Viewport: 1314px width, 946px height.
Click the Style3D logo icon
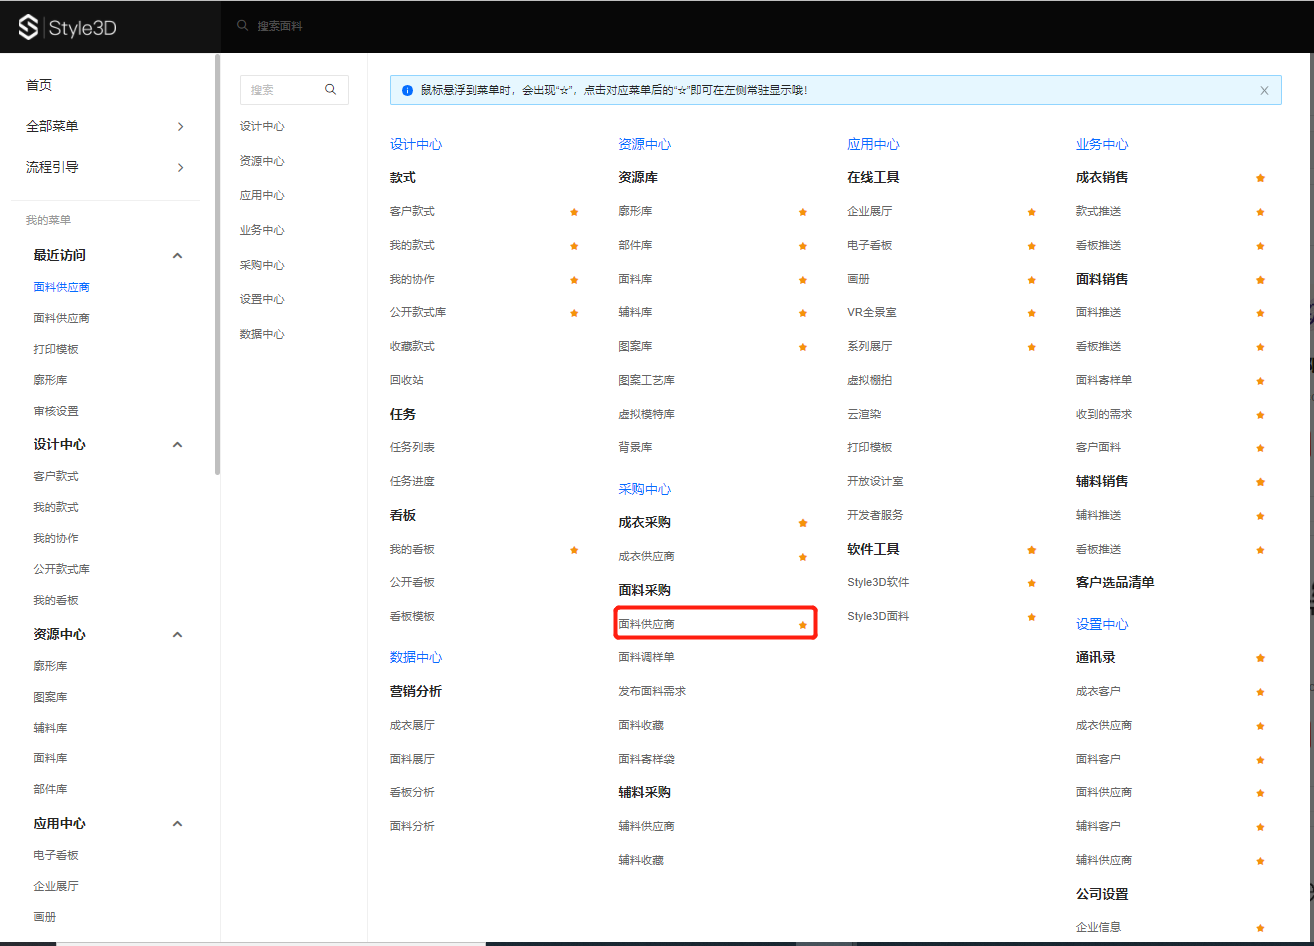point(29,27)
